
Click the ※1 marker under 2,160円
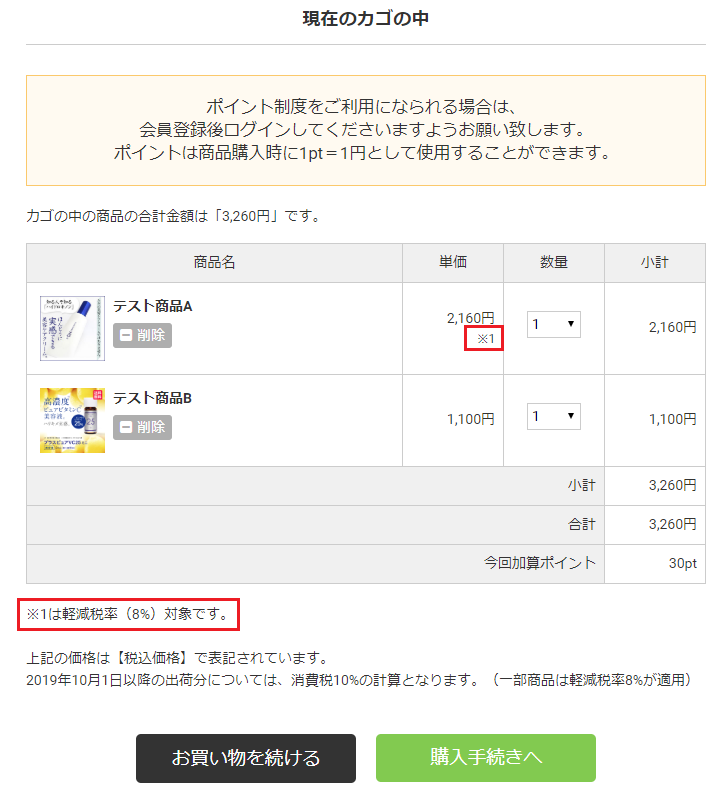coord(486,339)
